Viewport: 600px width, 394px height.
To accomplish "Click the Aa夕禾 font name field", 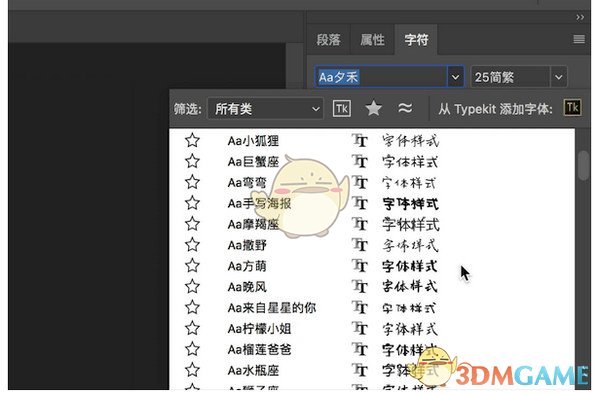I will 381,77.
